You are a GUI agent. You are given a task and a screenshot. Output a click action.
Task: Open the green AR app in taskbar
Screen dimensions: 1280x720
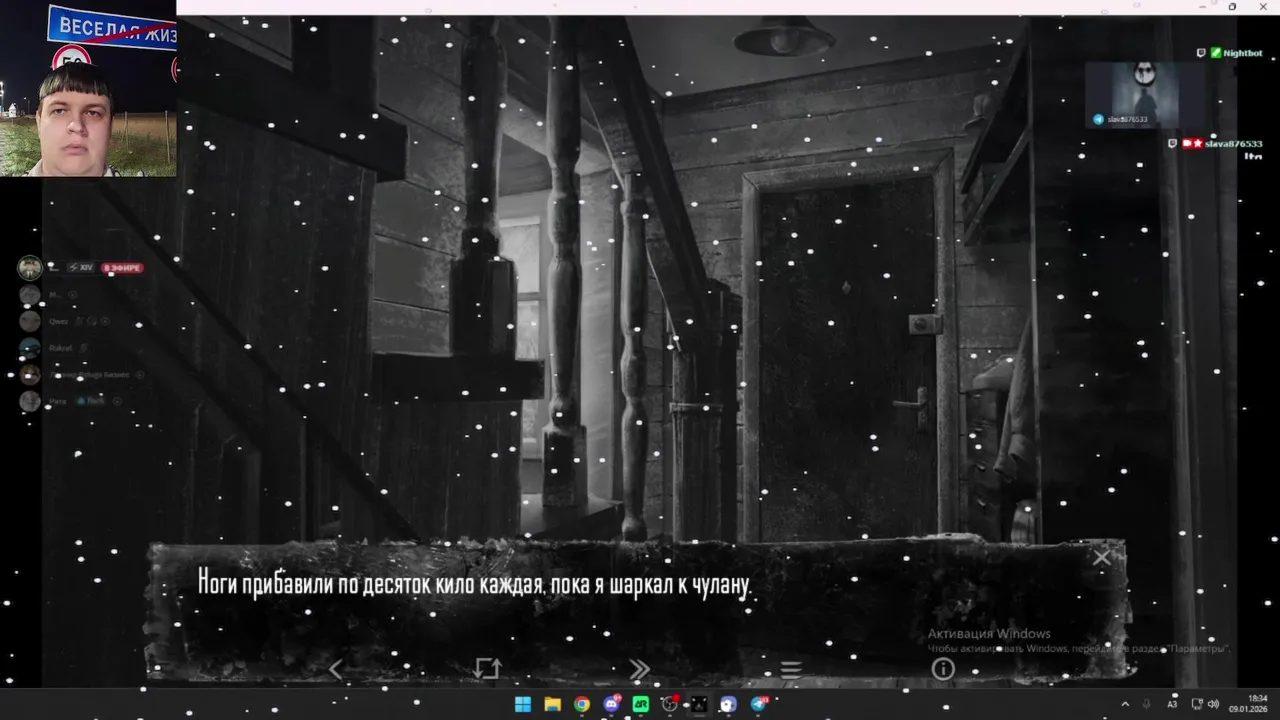tap(641, 704)
